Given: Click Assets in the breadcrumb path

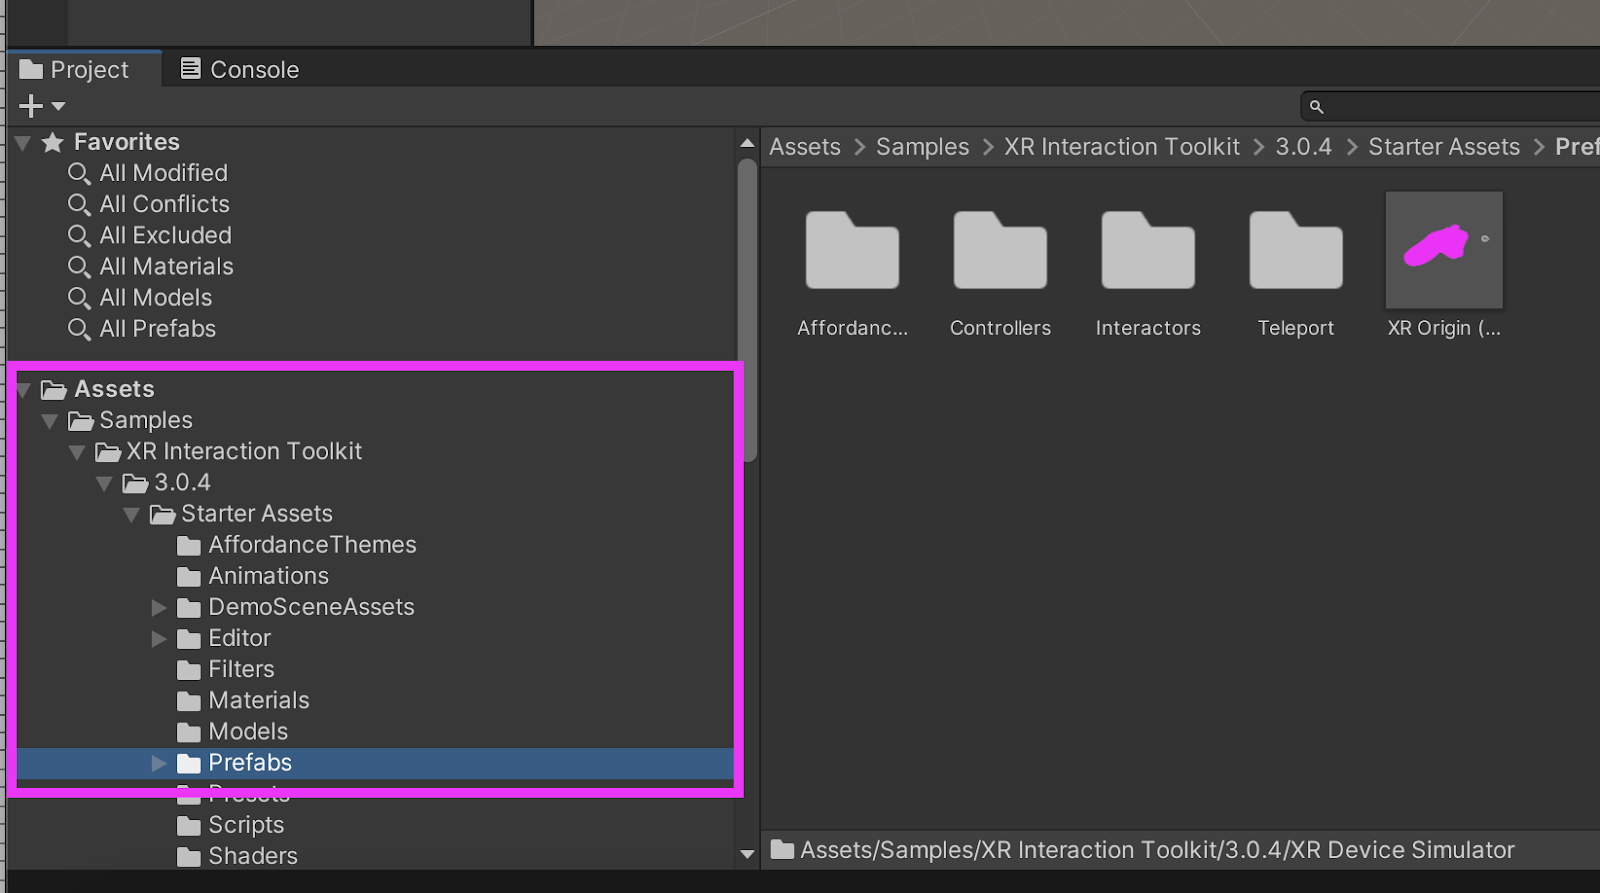Looking at the screenshot, I should (x=805, y=147).
